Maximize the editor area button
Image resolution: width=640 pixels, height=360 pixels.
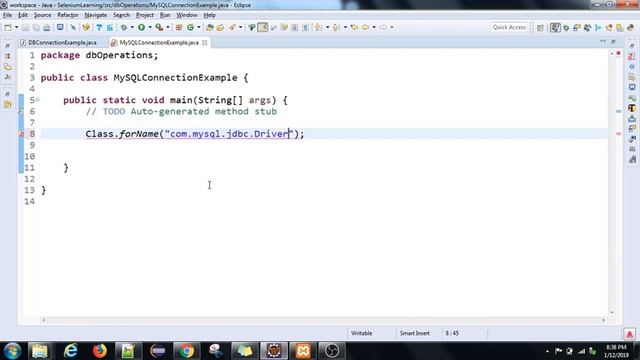click(x=613, y=42)
